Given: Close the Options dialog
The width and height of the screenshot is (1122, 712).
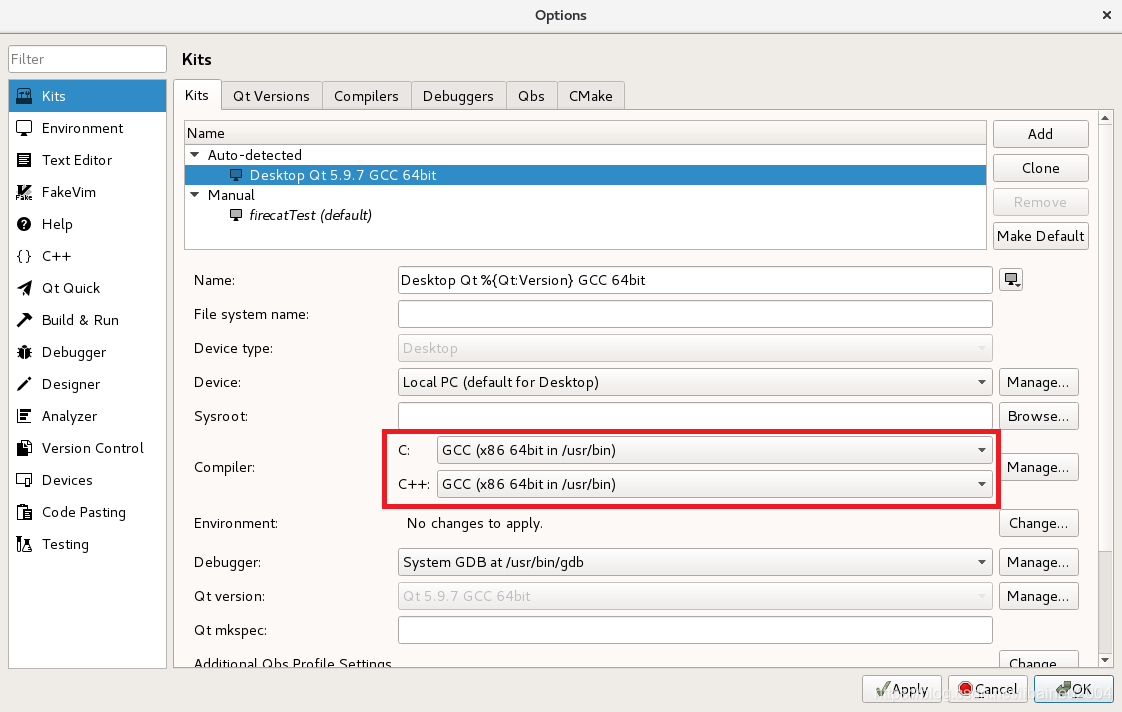Looking at the screenshot, I should click(1106, 15).
